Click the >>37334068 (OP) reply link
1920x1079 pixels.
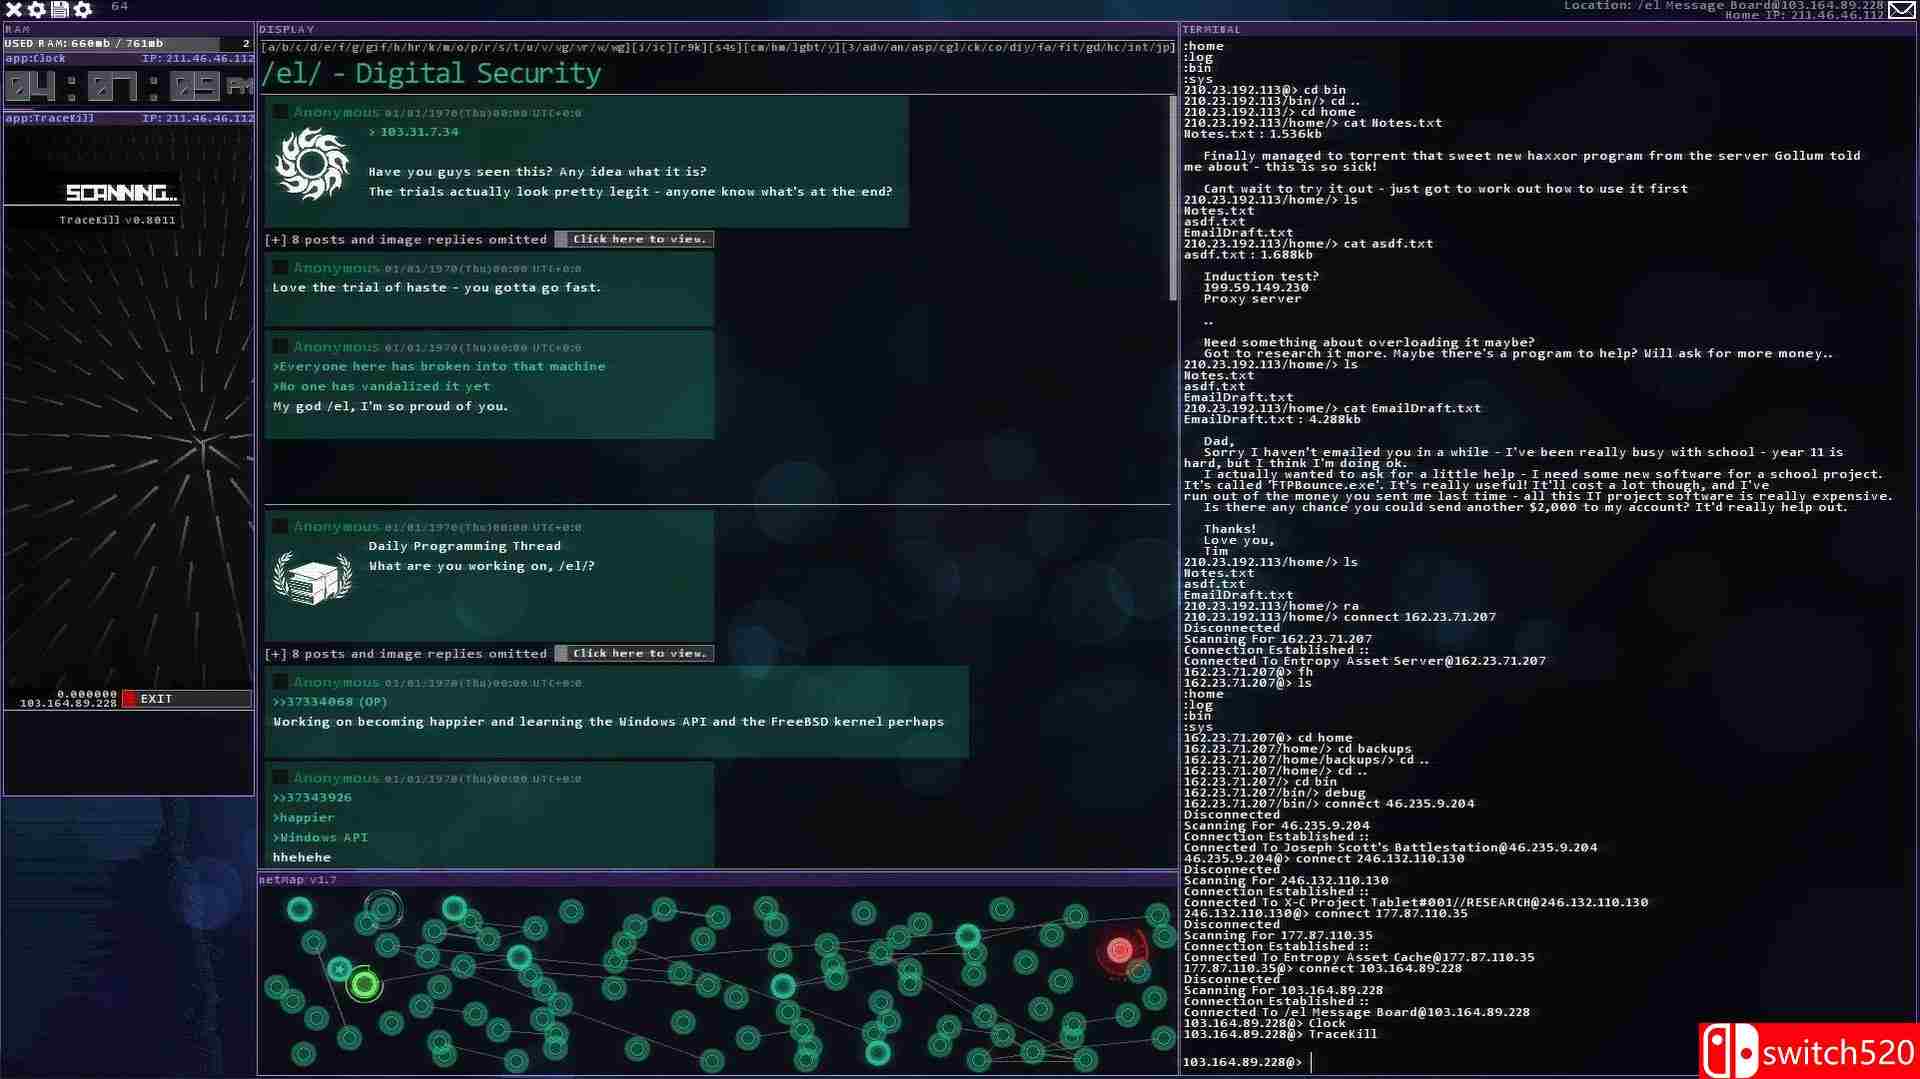point(330,702)
